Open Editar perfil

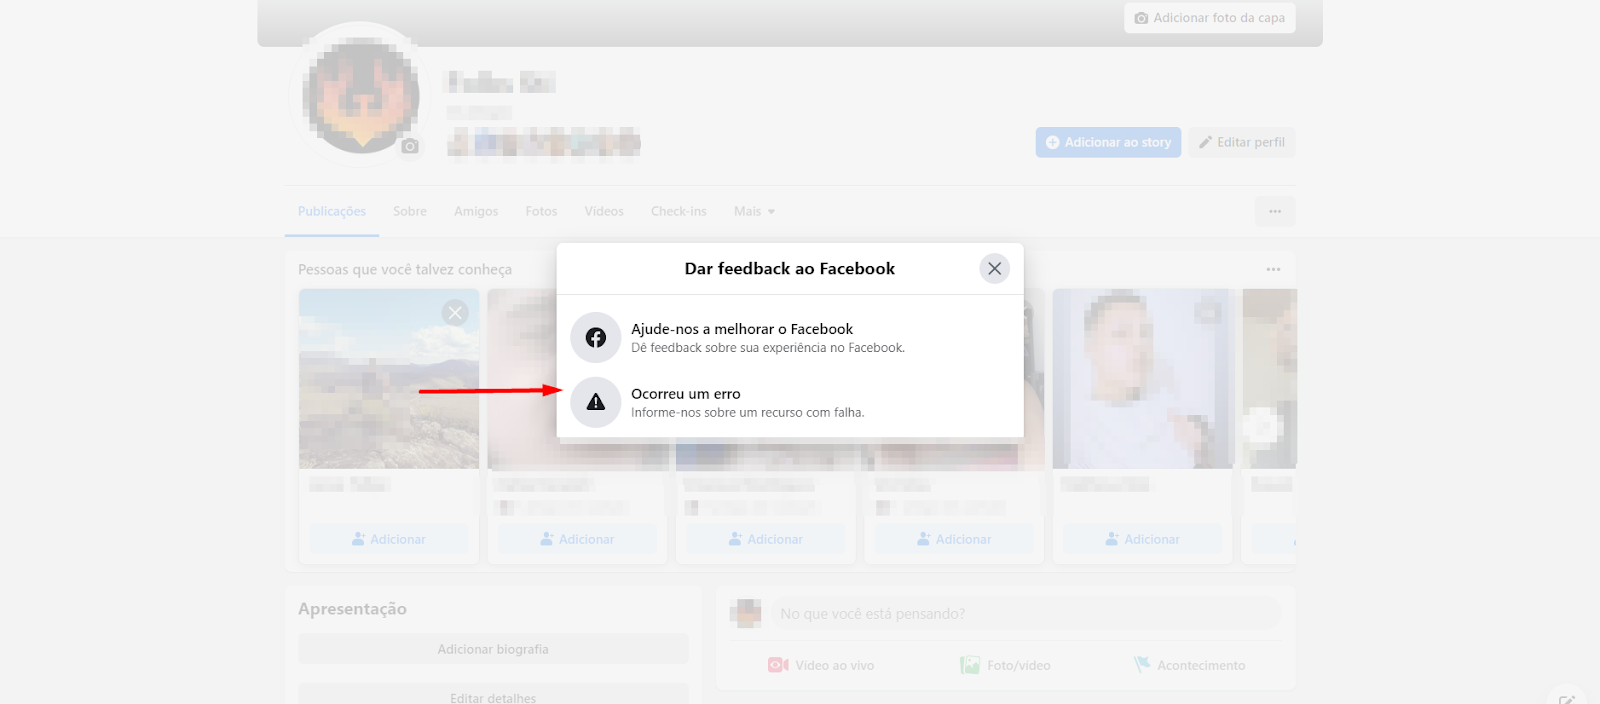(1241, 142)
